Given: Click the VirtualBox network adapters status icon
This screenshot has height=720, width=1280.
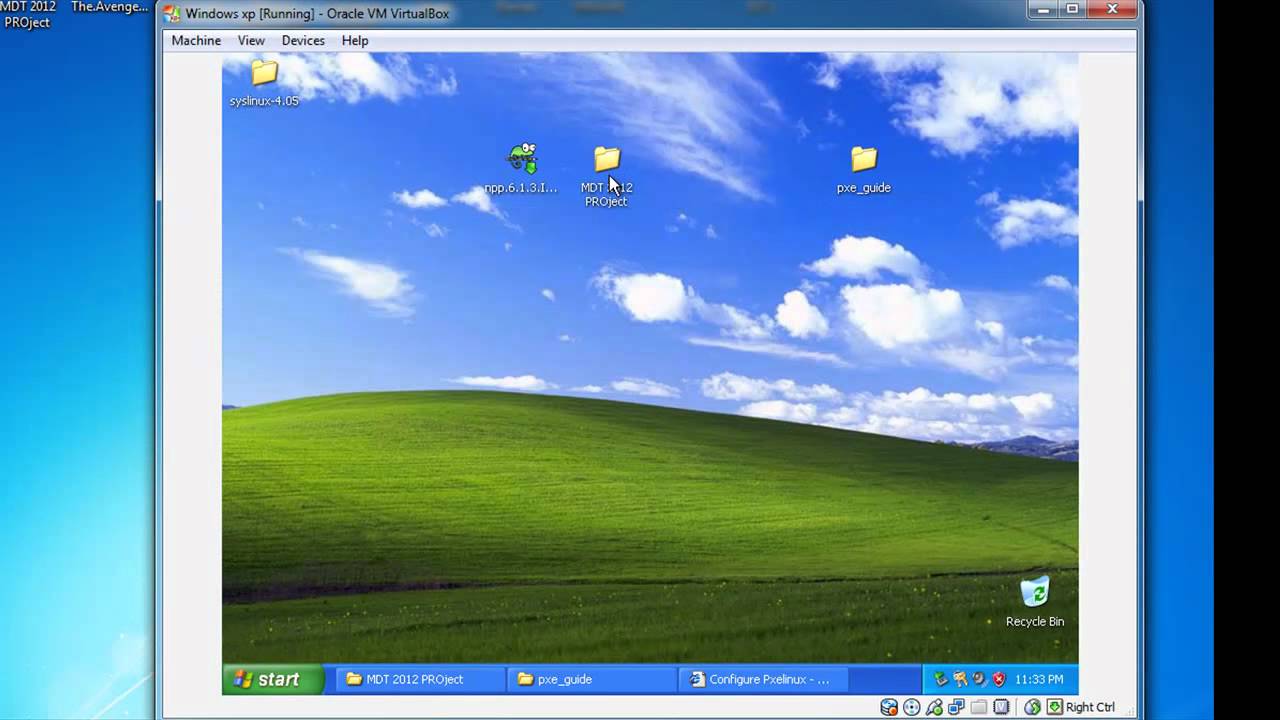Looking at the screenshot, I should coord(956,707).
